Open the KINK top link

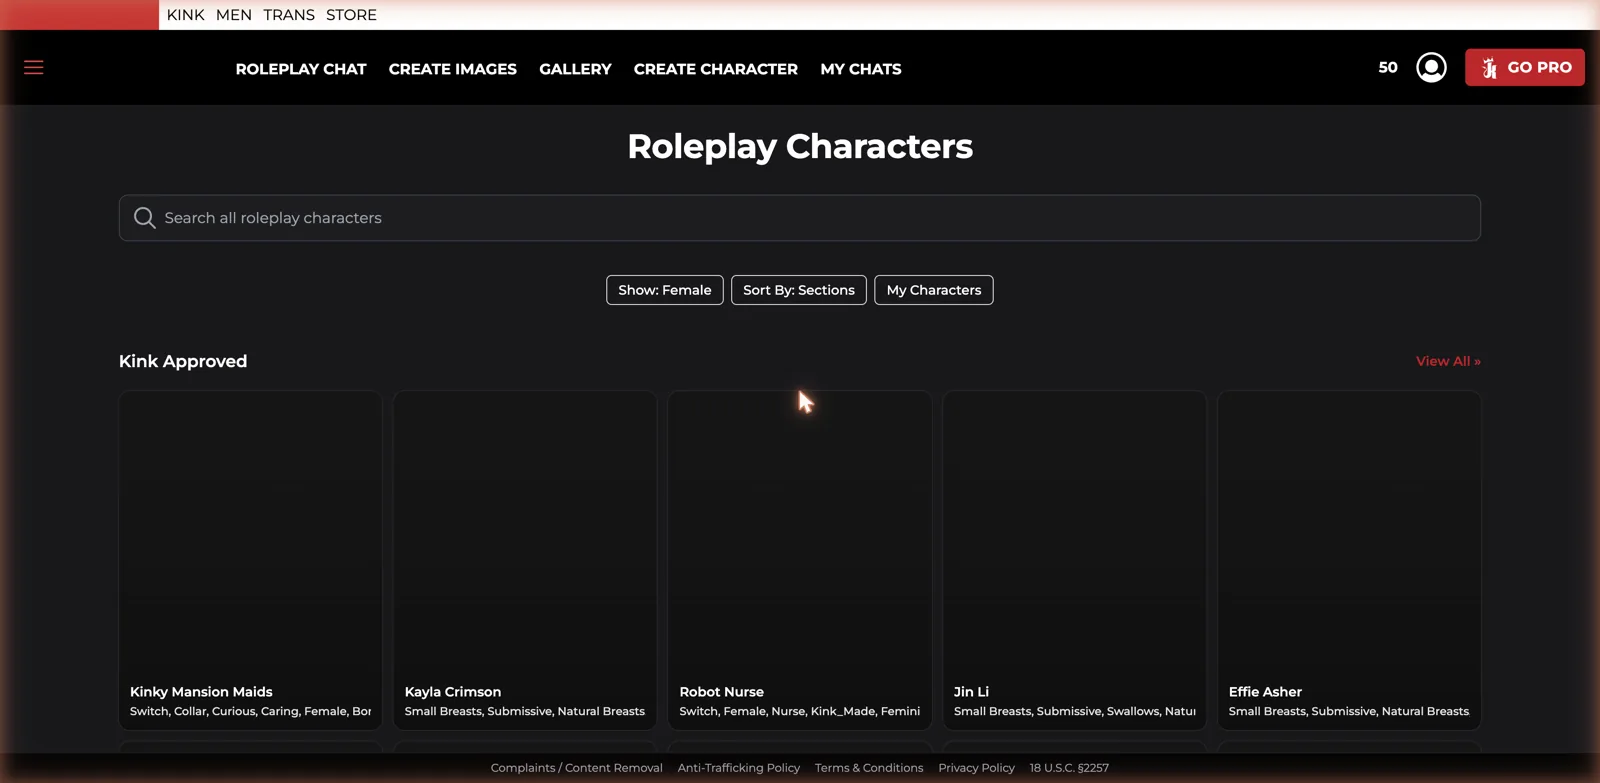coord(185,15)
